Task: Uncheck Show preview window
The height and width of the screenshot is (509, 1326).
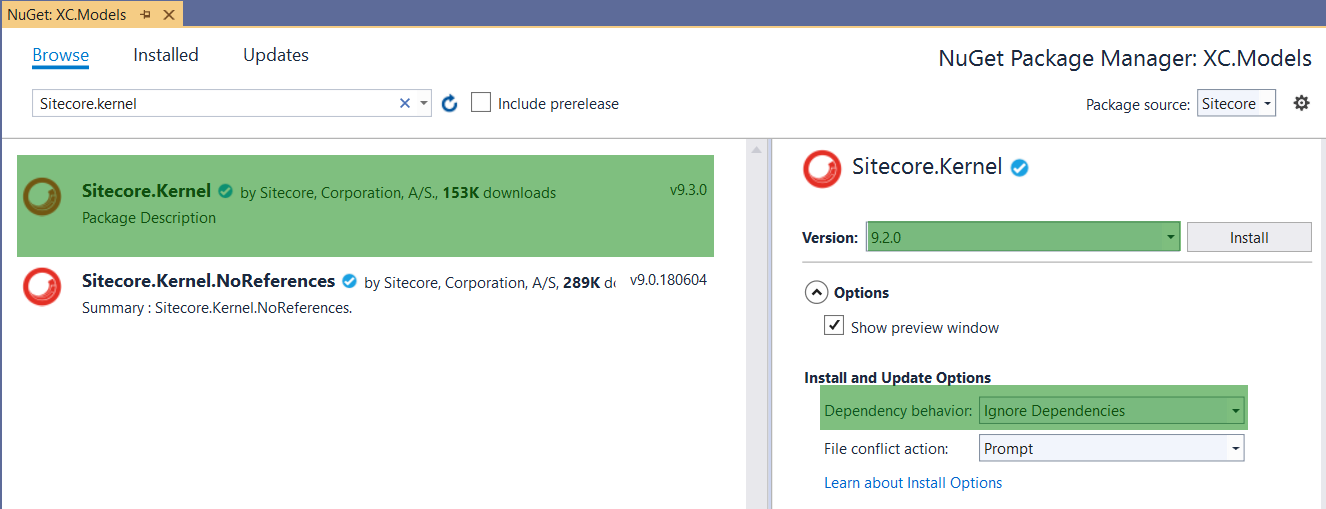Action: [x=834, y=326]
